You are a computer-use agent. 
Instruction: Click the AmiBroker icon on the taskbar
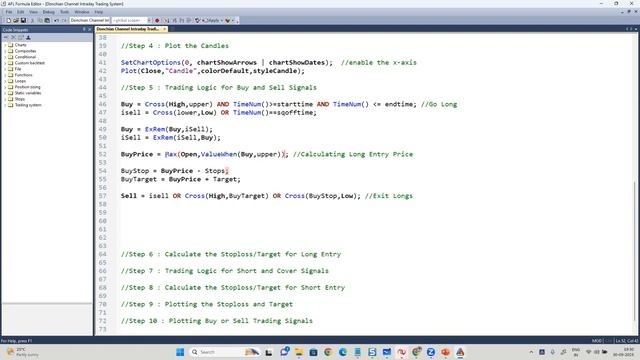pyautogui.click(x=460, y=352)
